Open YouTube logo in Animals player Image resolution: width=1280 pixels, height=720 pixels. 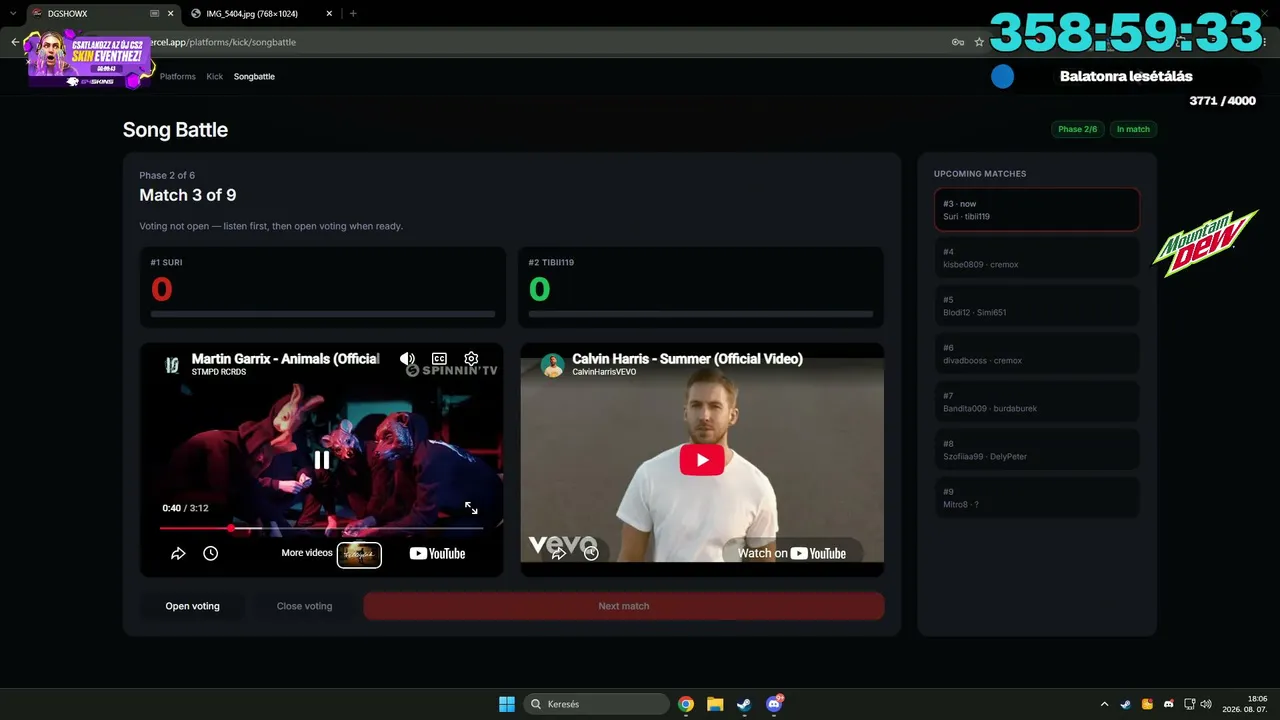point(437,553)
